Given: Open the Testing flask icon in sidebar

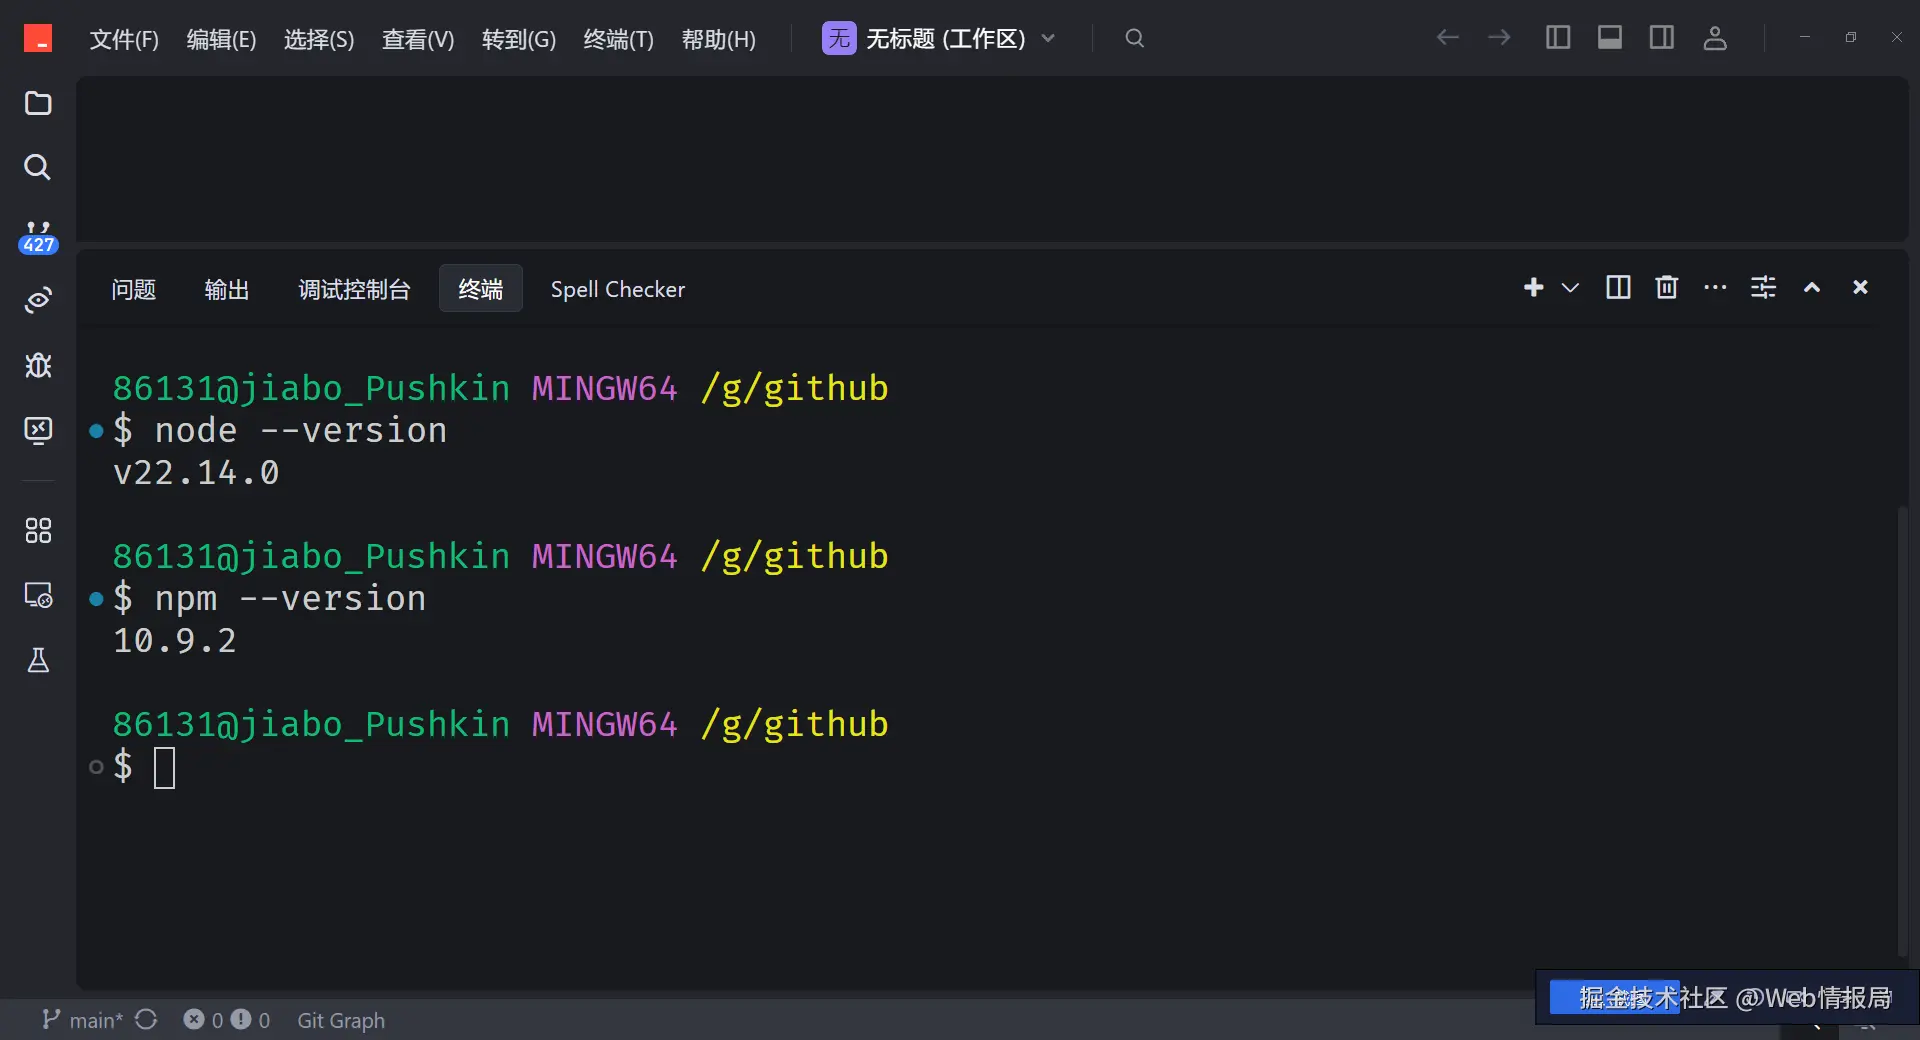Looking at the screenshot, I should [38, 660].
